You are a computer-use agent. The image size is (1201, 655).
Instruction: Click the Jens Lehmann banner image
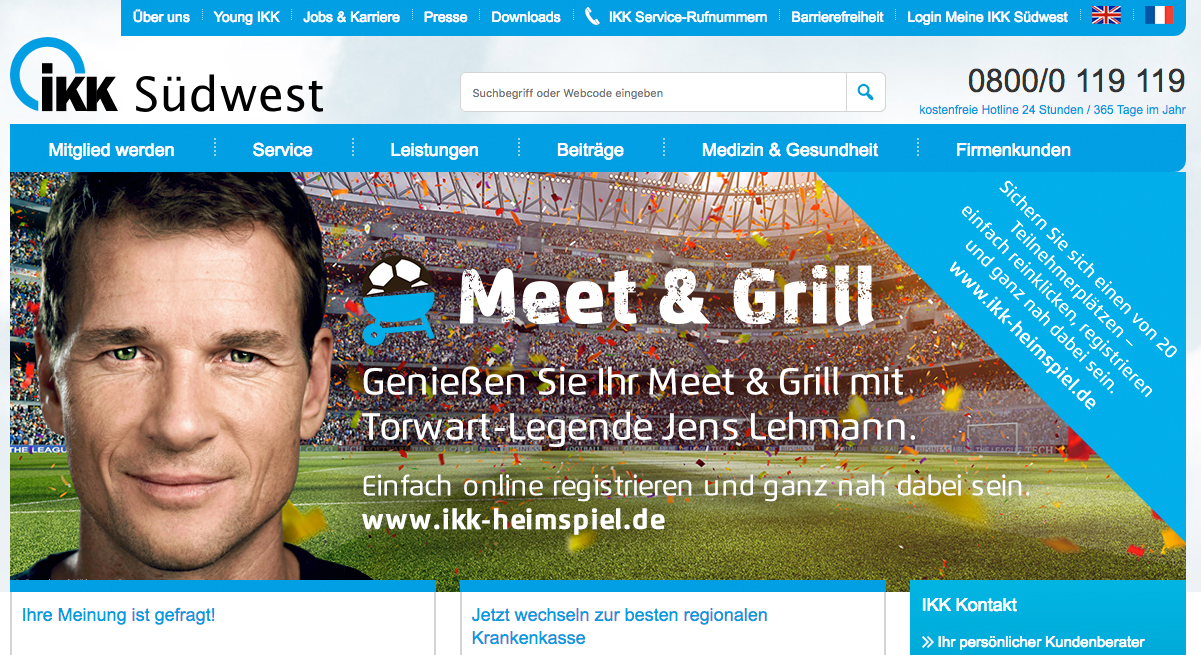click(x=598, y=376)
